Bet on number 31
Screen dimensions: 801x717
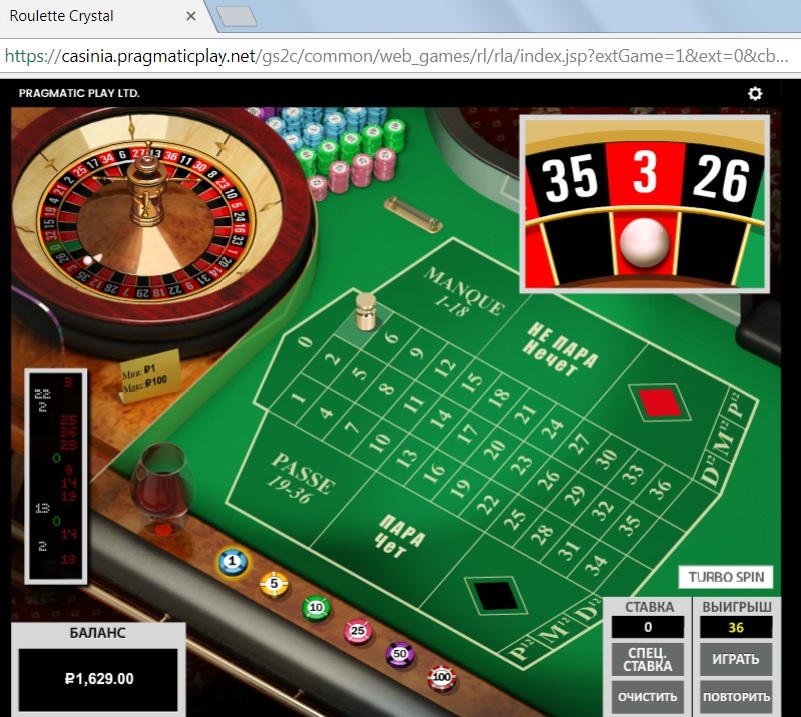(x=569, y=550)
